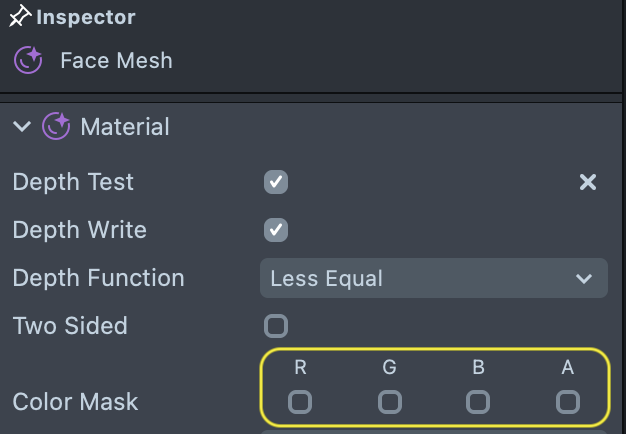
Task: Disable the Depth Test checkbox
Action: pos(276,182)
